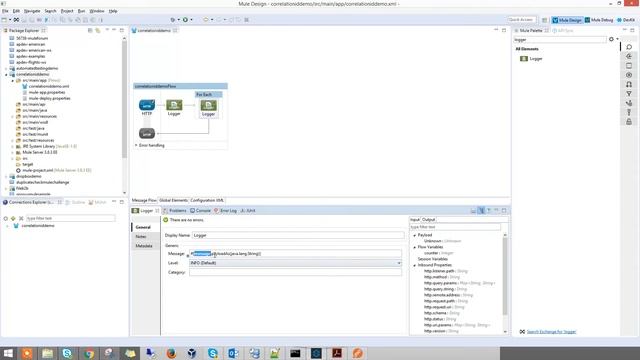Open the Navigate menu
Image resolution: width=640 pixels, height=360 pixels.
32,11
